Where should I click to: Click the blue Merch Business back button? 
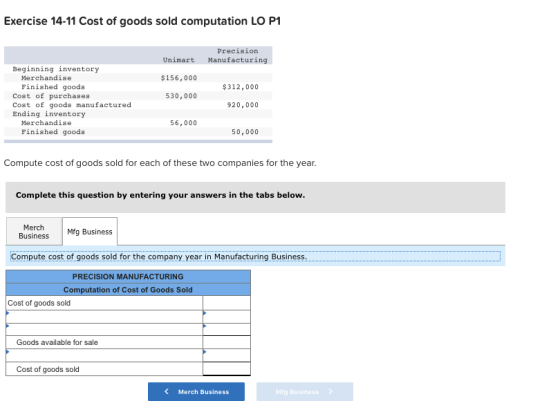(x=196, y=391)
